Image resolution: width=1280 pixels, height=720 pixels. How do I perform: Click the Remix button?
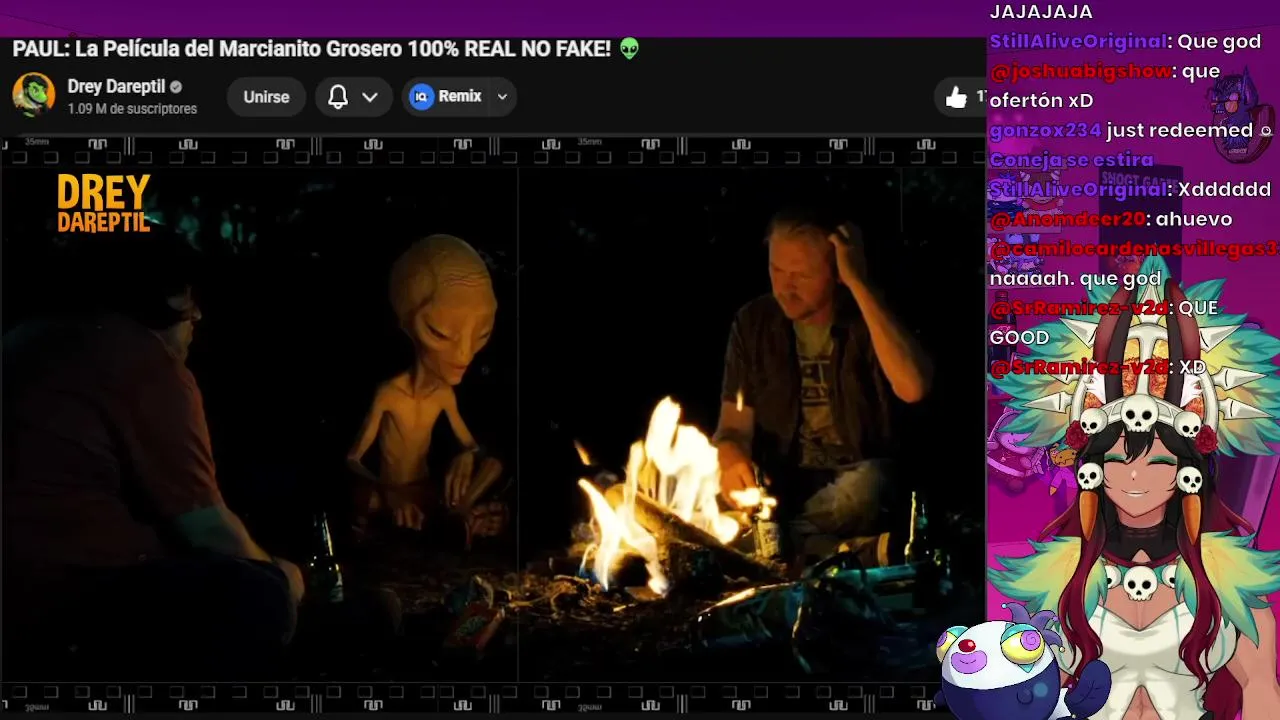click(446, 97)
